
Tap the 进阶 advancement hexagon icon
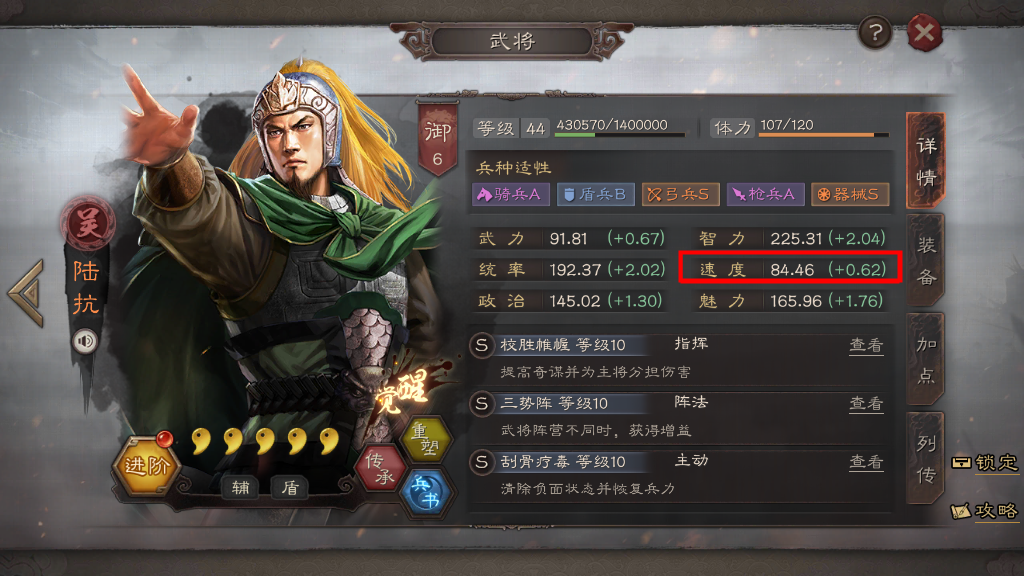(x=146, y=466)
